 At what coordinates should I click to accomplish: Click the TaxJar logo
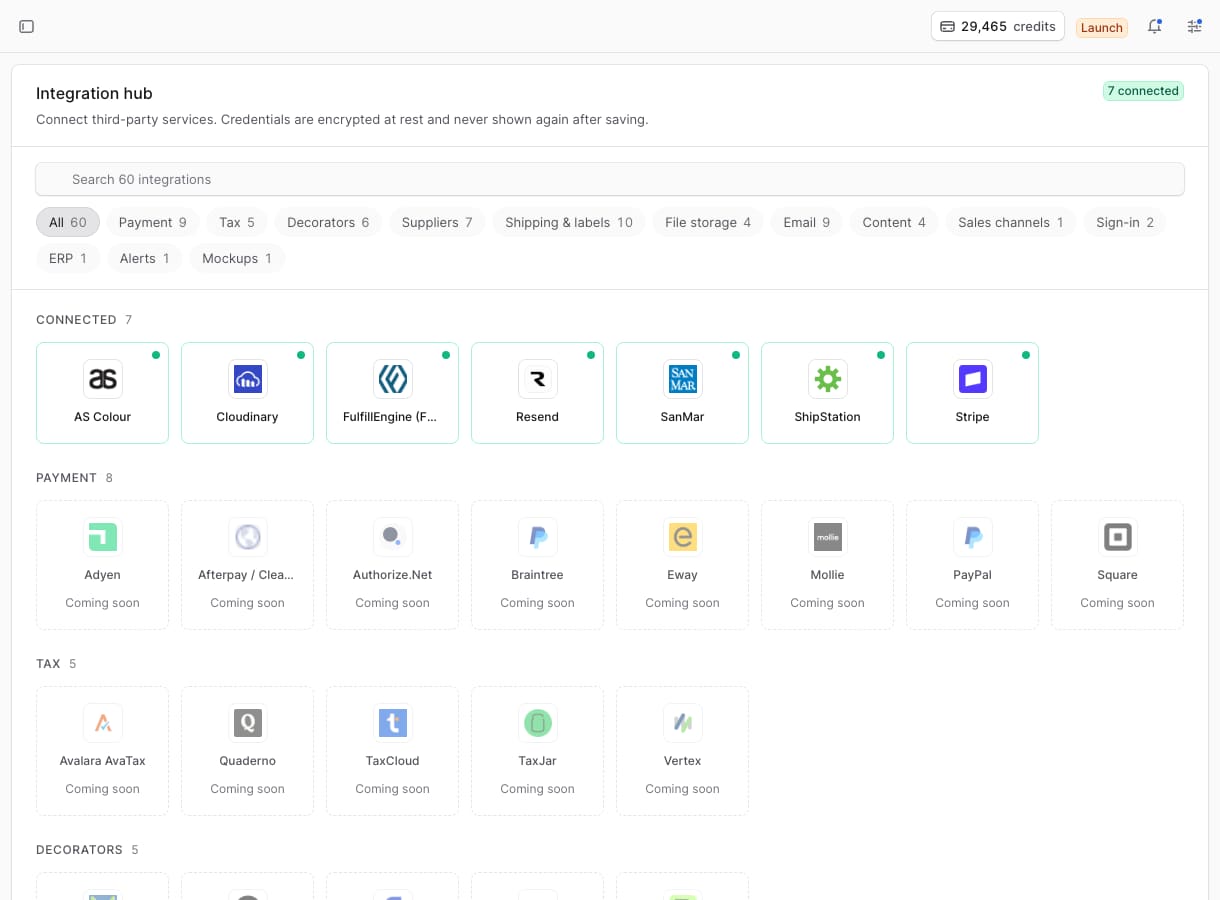538,723
